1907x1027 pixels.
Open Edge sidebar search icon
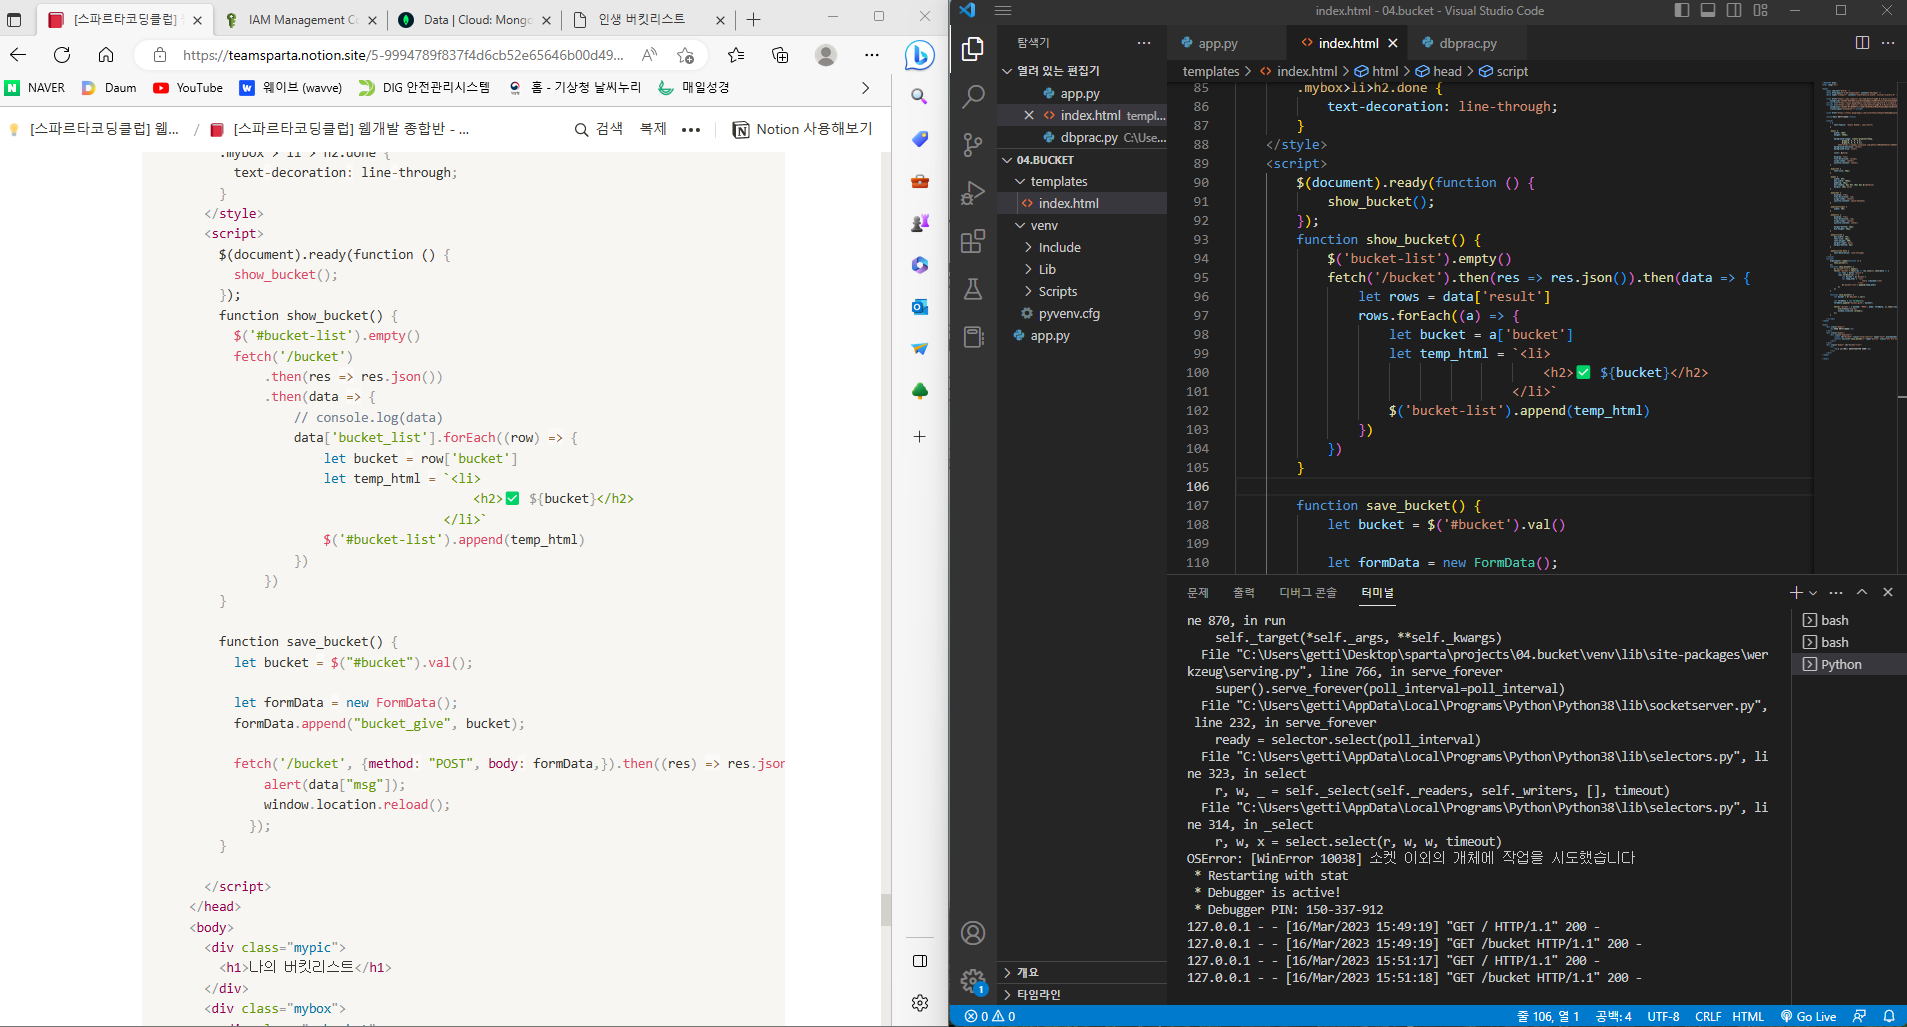pos(920,97)
